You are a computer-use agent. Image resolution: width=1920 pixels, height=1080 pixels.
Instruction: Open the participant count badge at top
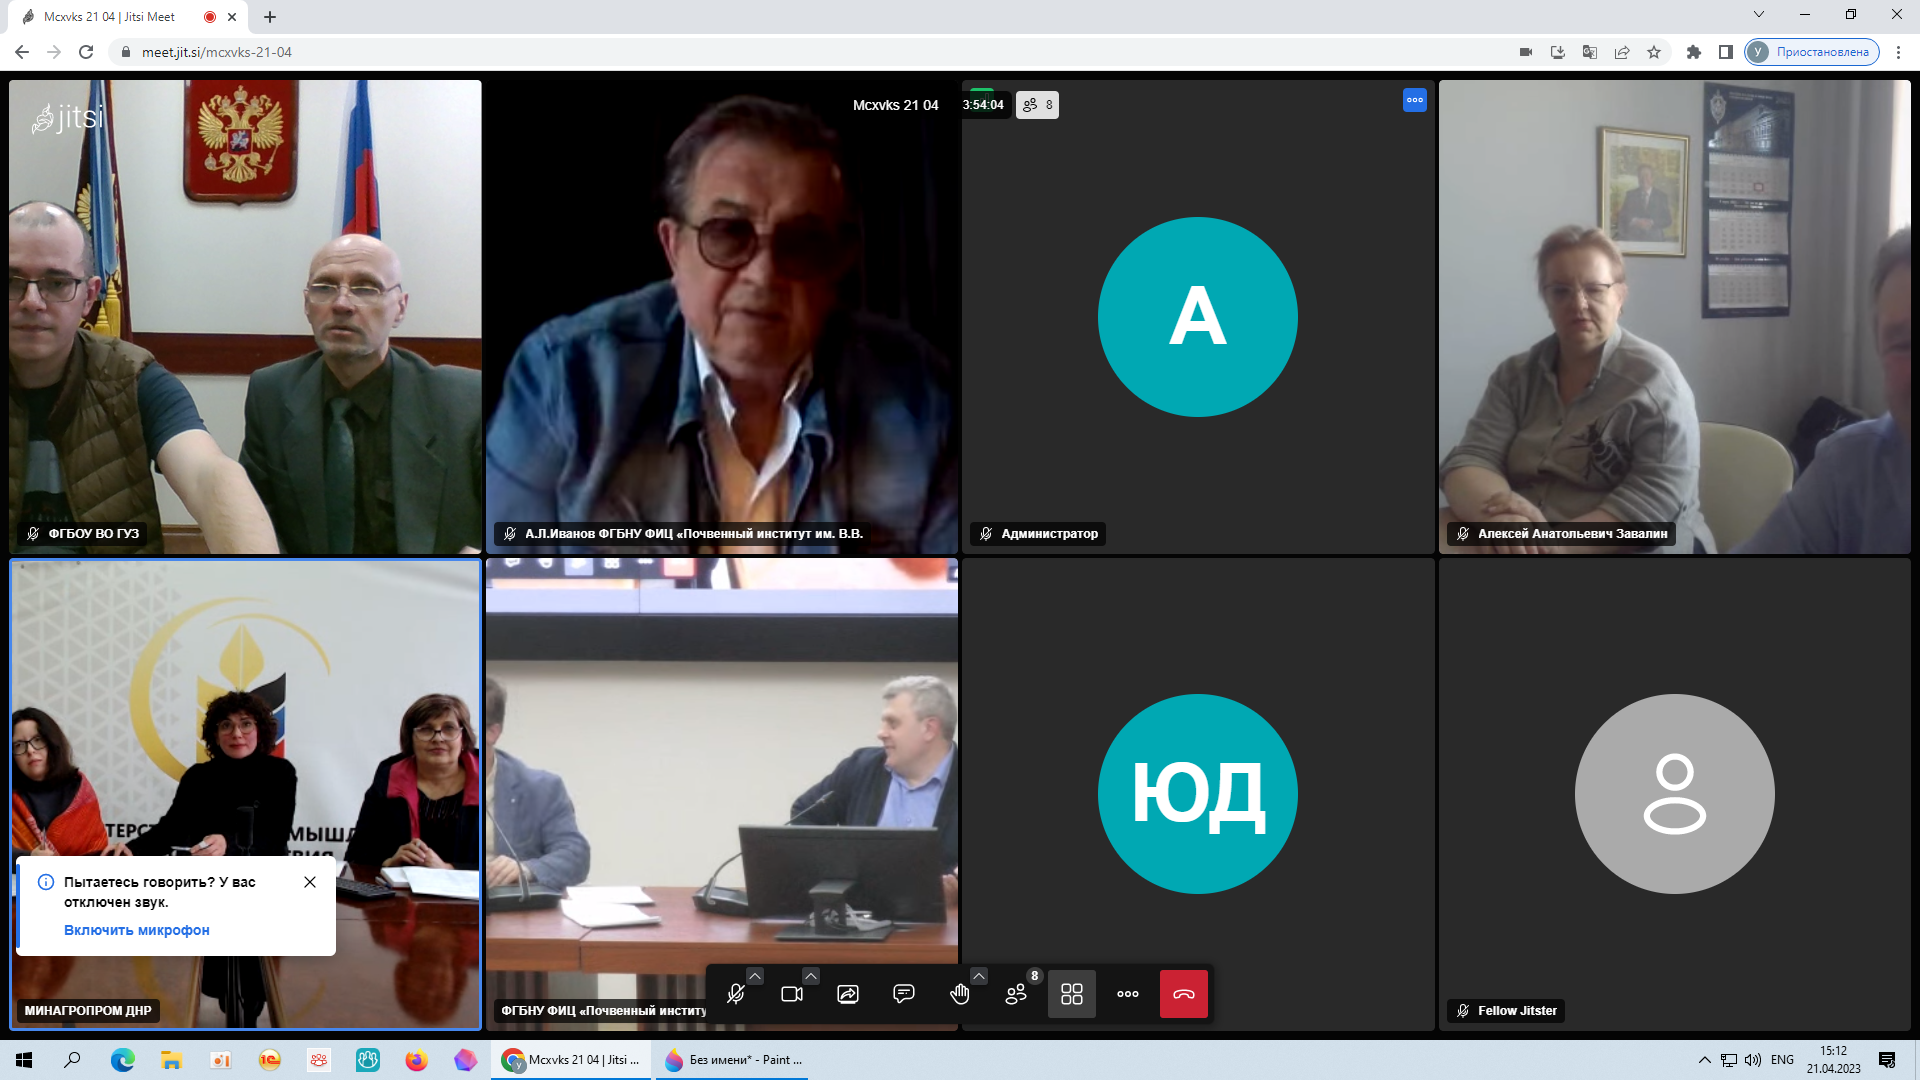click(x=1037, y=105)
